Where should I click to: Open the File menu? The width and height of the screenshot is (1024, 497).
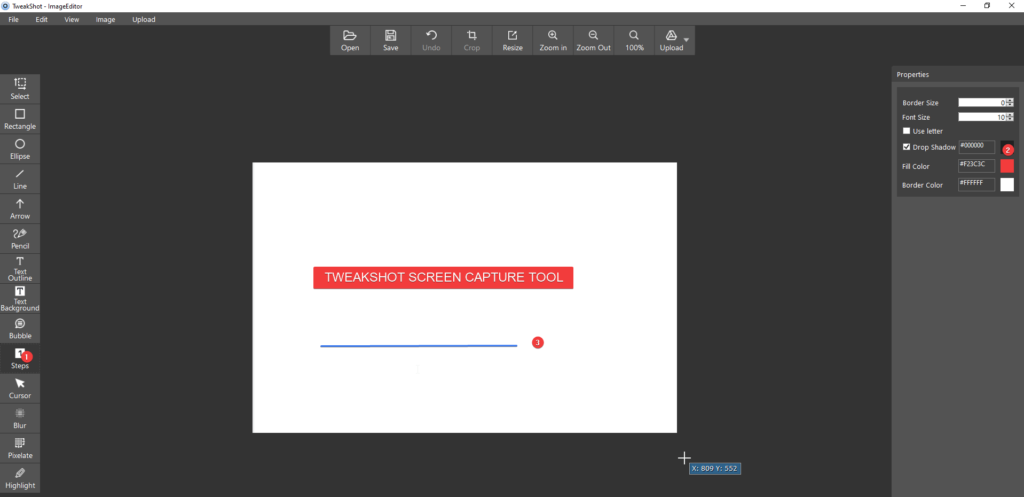(x=13, y=20)
